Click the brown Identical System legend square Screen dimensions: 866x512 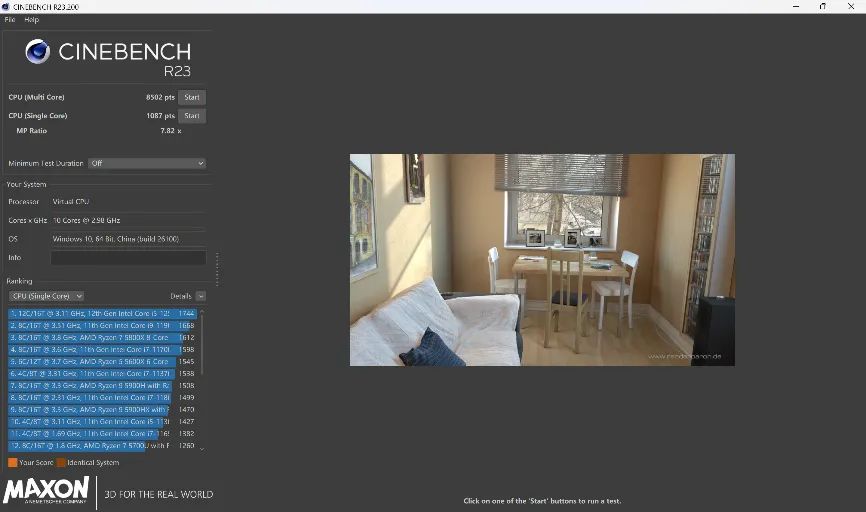61,462
